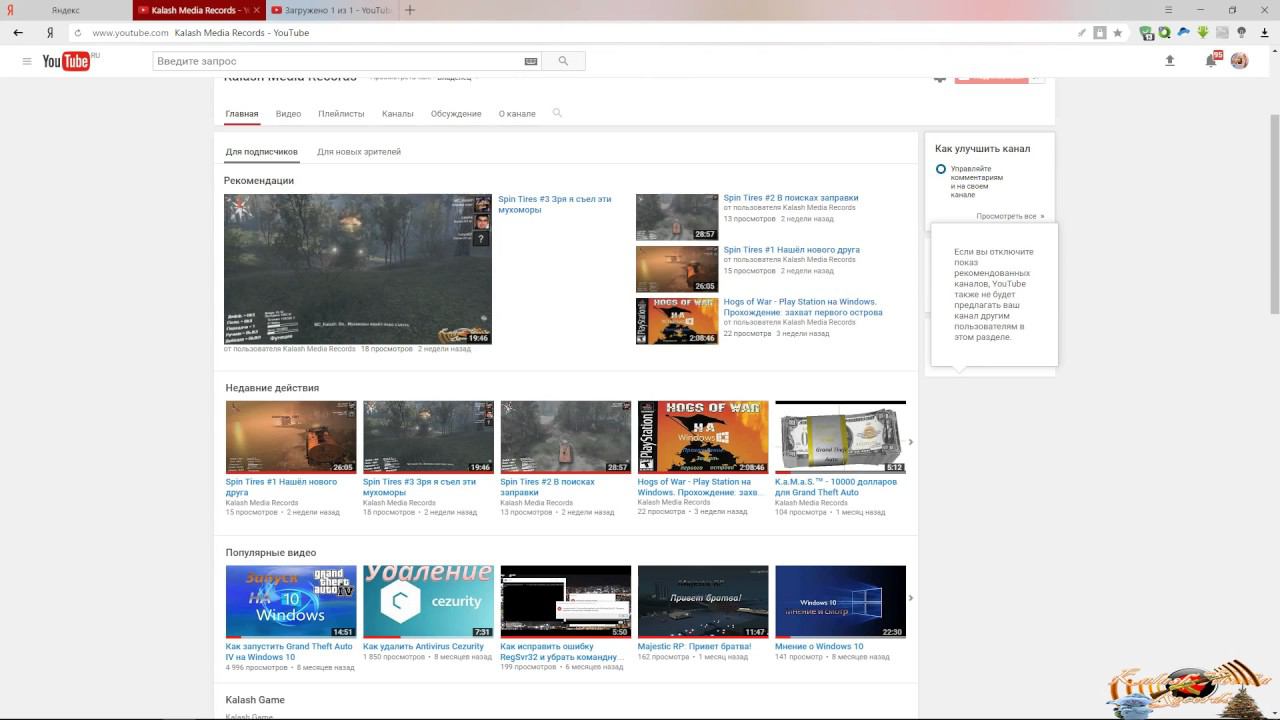
Task: Open the YouTube guide hamburger menu
Action: click(27, 62)
